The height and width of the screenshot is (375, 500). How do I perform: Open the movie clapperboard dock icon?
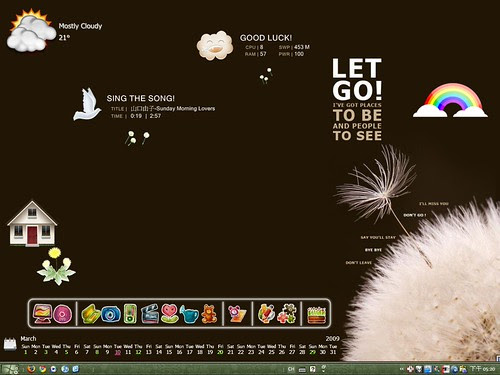tap(149, 314)
